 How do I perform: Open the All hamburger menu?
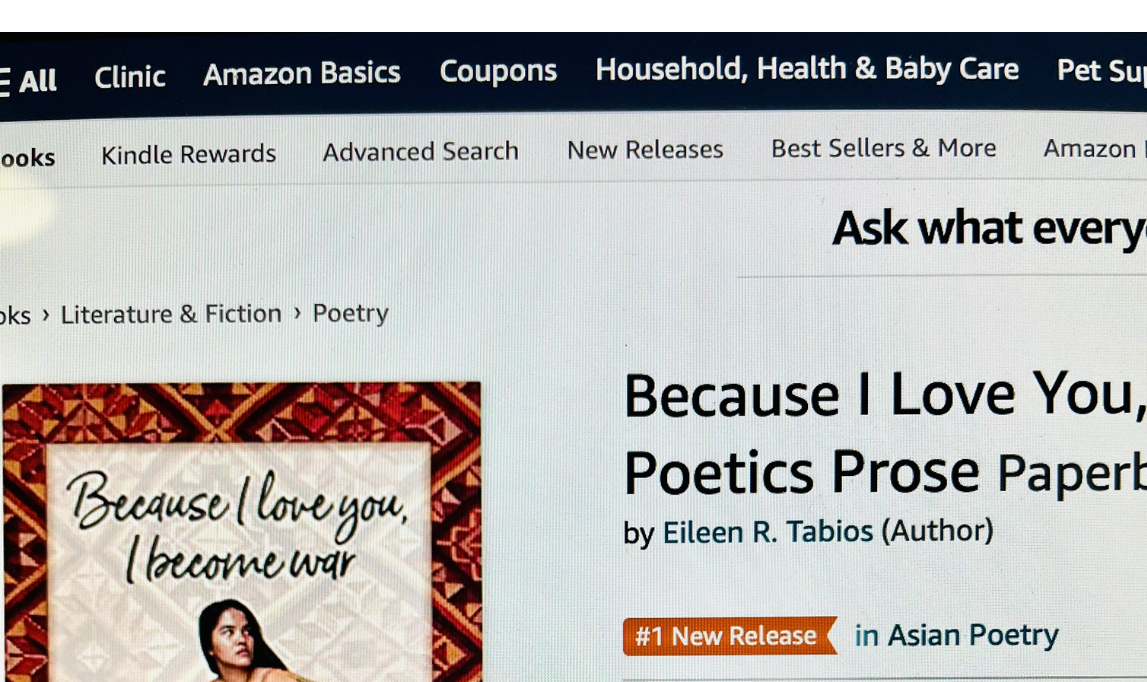28,80
